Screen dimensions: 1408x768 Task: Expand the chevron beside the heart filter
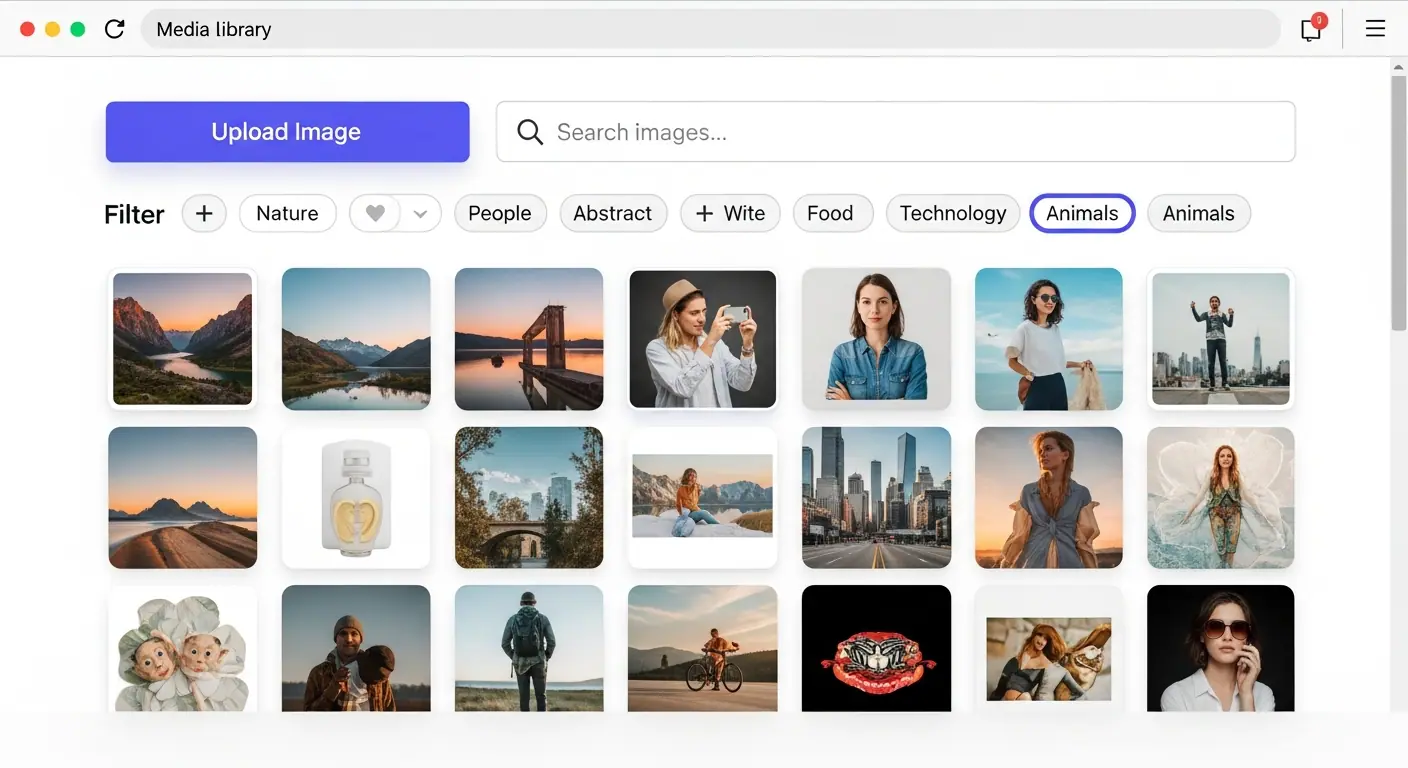pos(421,213)
